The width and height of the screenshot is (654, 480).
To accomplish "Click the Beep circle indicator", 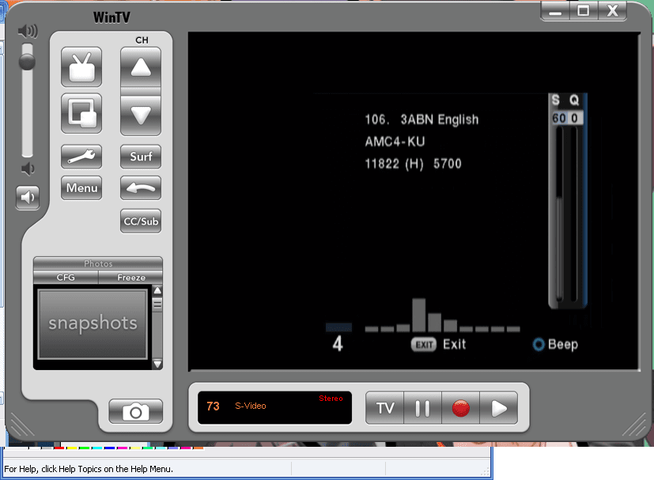I will tap(538, 344).
